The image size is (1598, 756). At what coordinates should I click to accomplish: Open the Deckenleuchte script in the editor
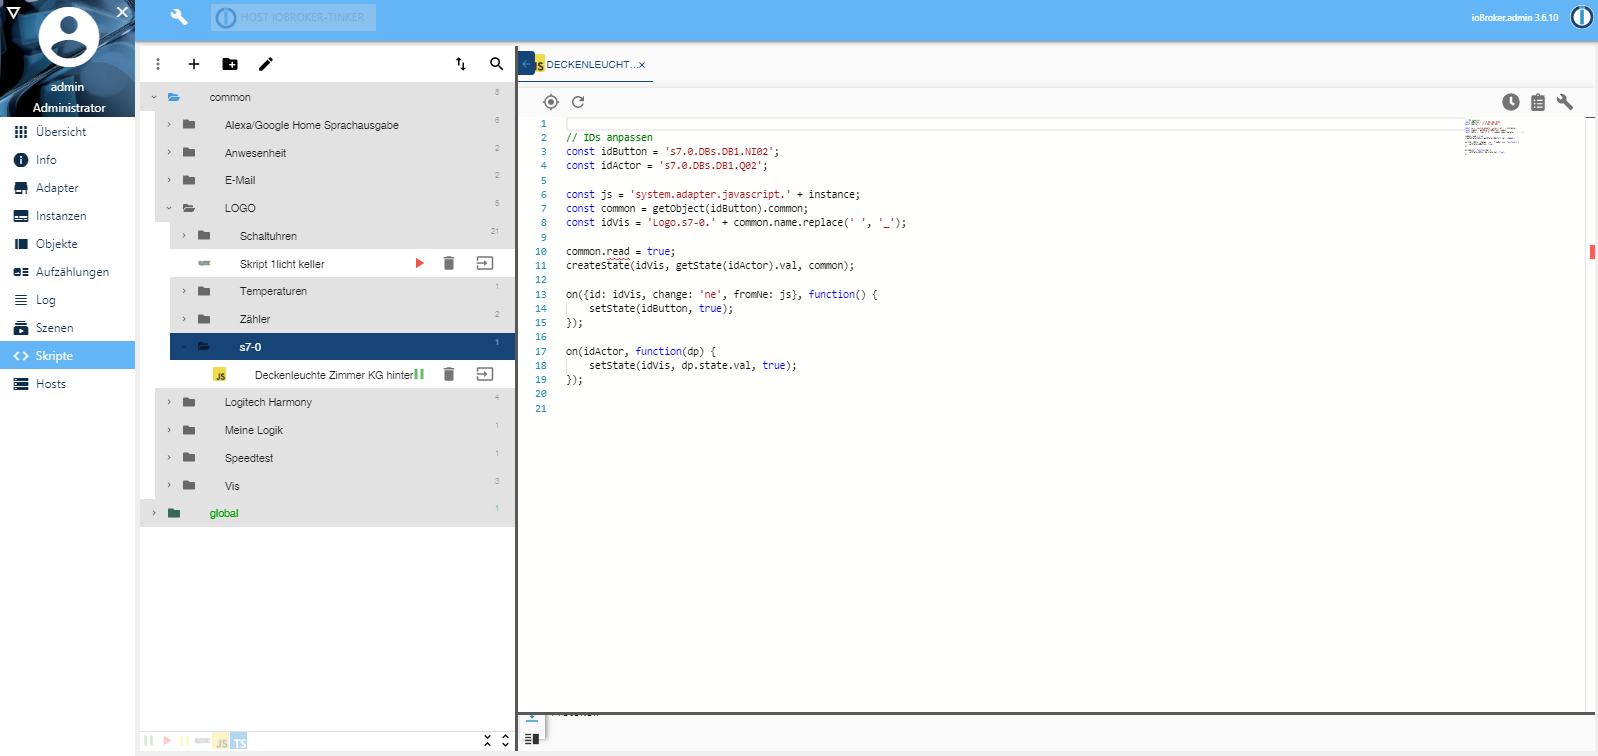tap(485, 374)
